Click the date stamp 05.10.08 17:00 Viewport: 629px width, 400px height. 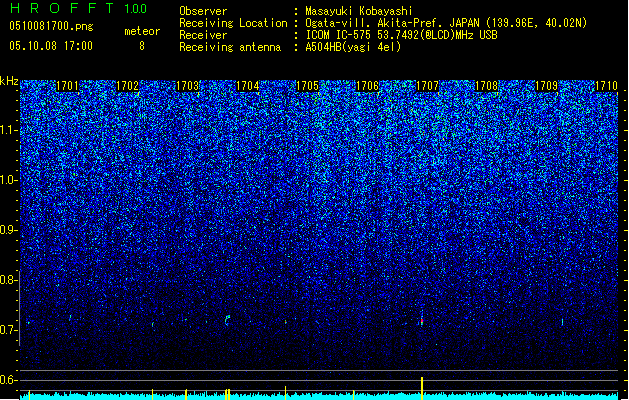pyautogui.click(x=51, y=46)
